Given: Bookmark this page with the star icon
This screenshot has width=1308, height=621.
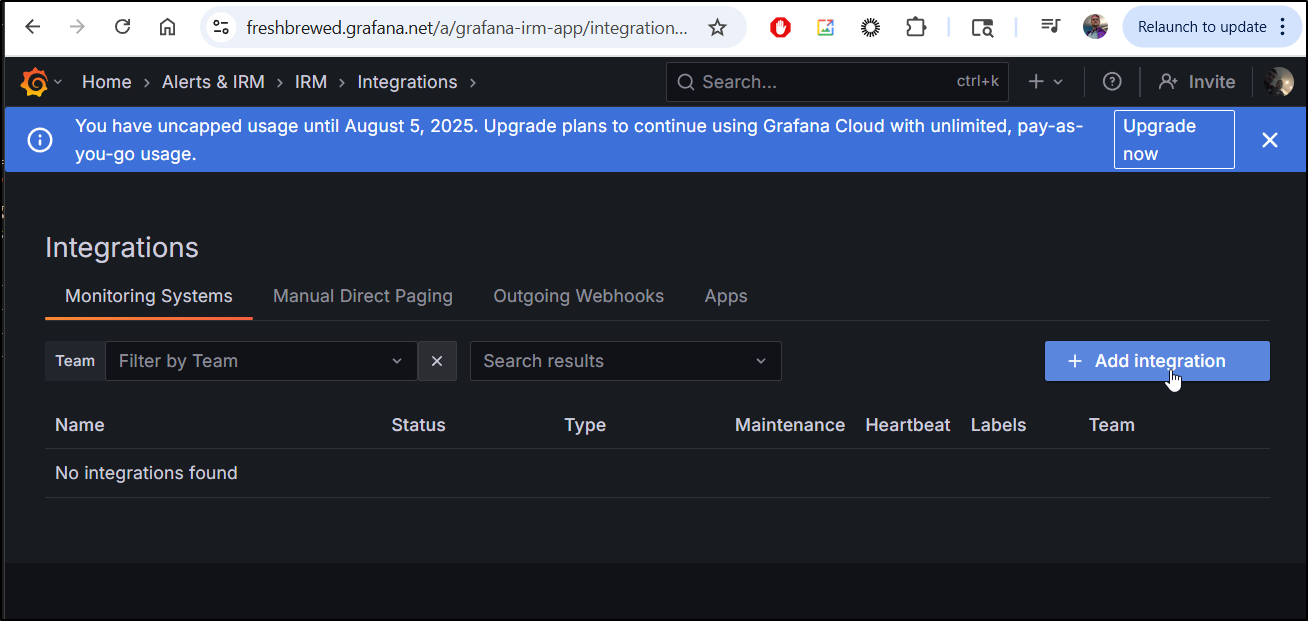Looking at the screenshot, I should (x=717, y=28).
